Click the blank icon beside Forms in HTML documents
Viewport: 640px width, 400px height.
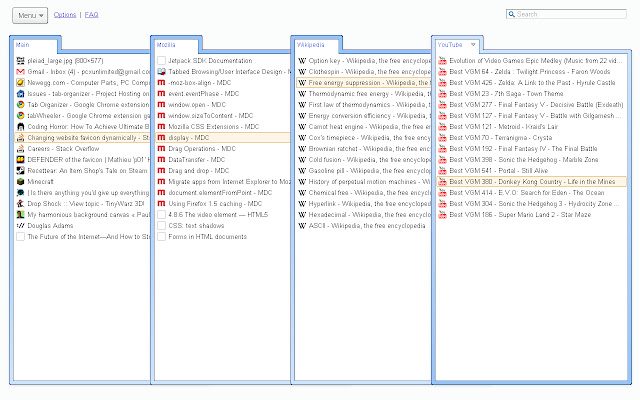[162, 237]
